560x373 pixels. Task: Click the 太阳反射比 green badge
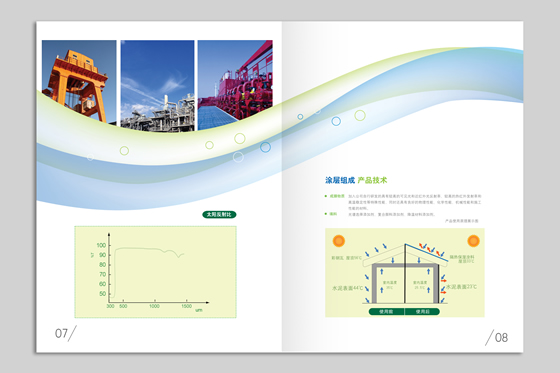(x=219, y=214)
